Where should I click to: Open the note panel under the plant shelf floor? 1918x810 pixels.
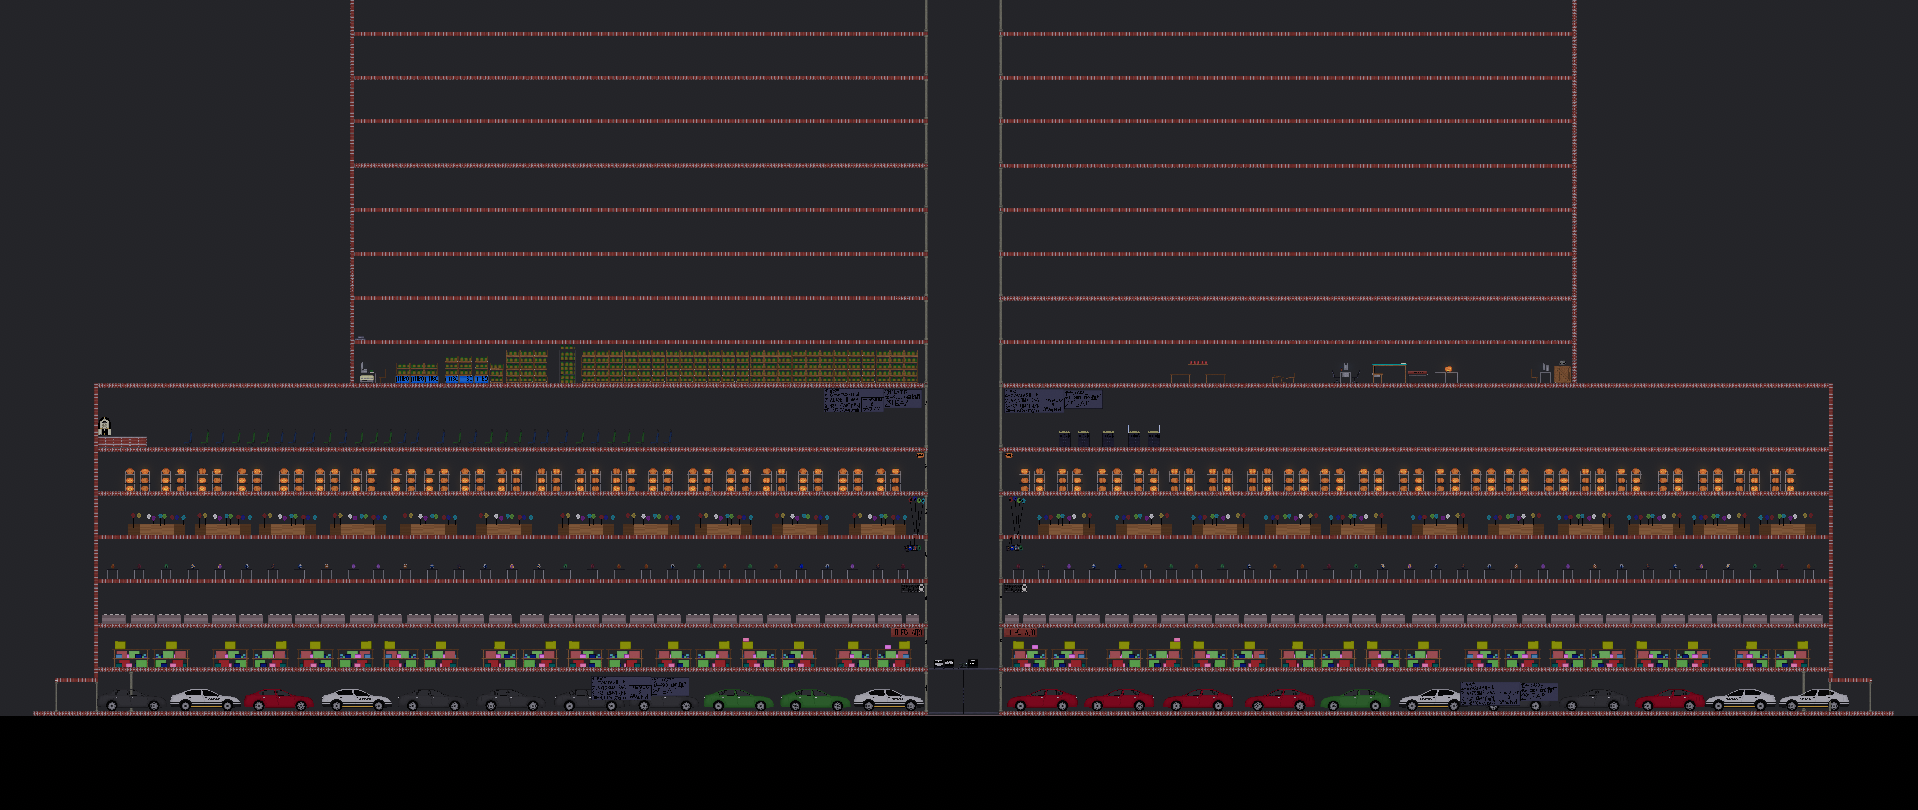pos(873,400)
